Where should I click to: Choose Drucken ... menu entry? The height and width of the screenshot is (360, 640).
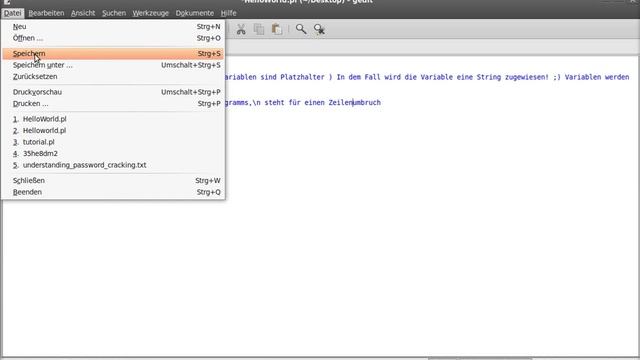[113, 103]
